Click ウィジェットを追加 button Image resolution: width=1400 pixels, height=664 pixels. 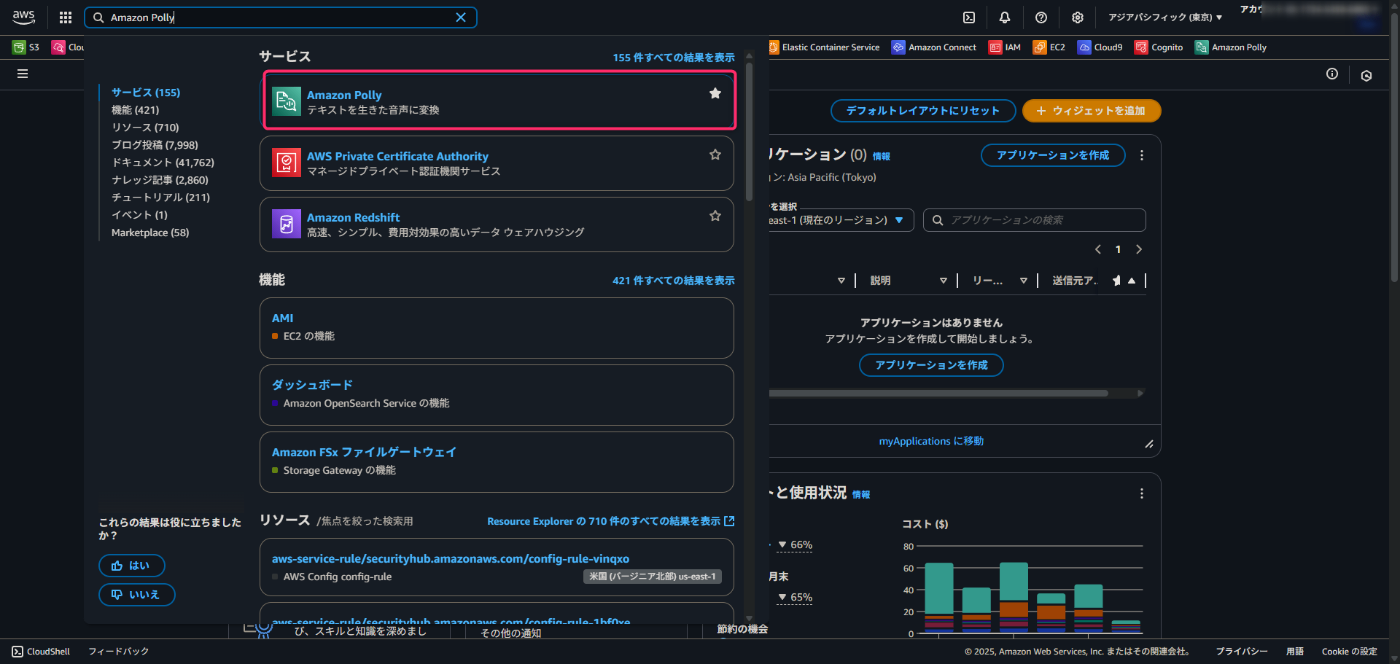[x=1091, y=111]
